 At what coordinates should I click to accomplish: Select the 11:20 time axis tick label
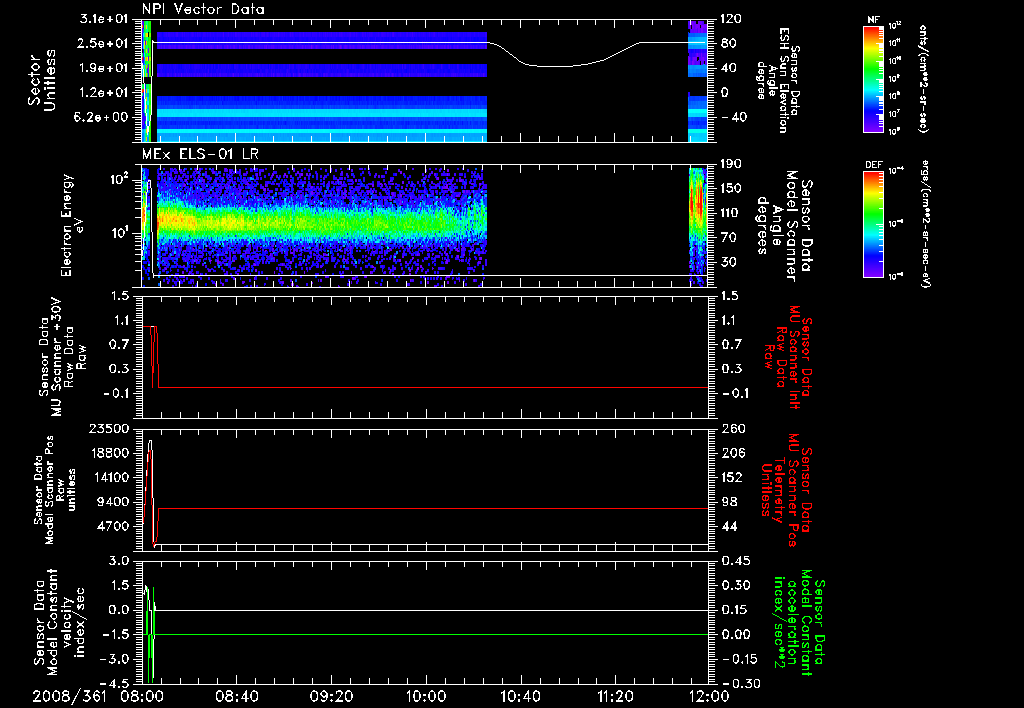pos(615,695)
